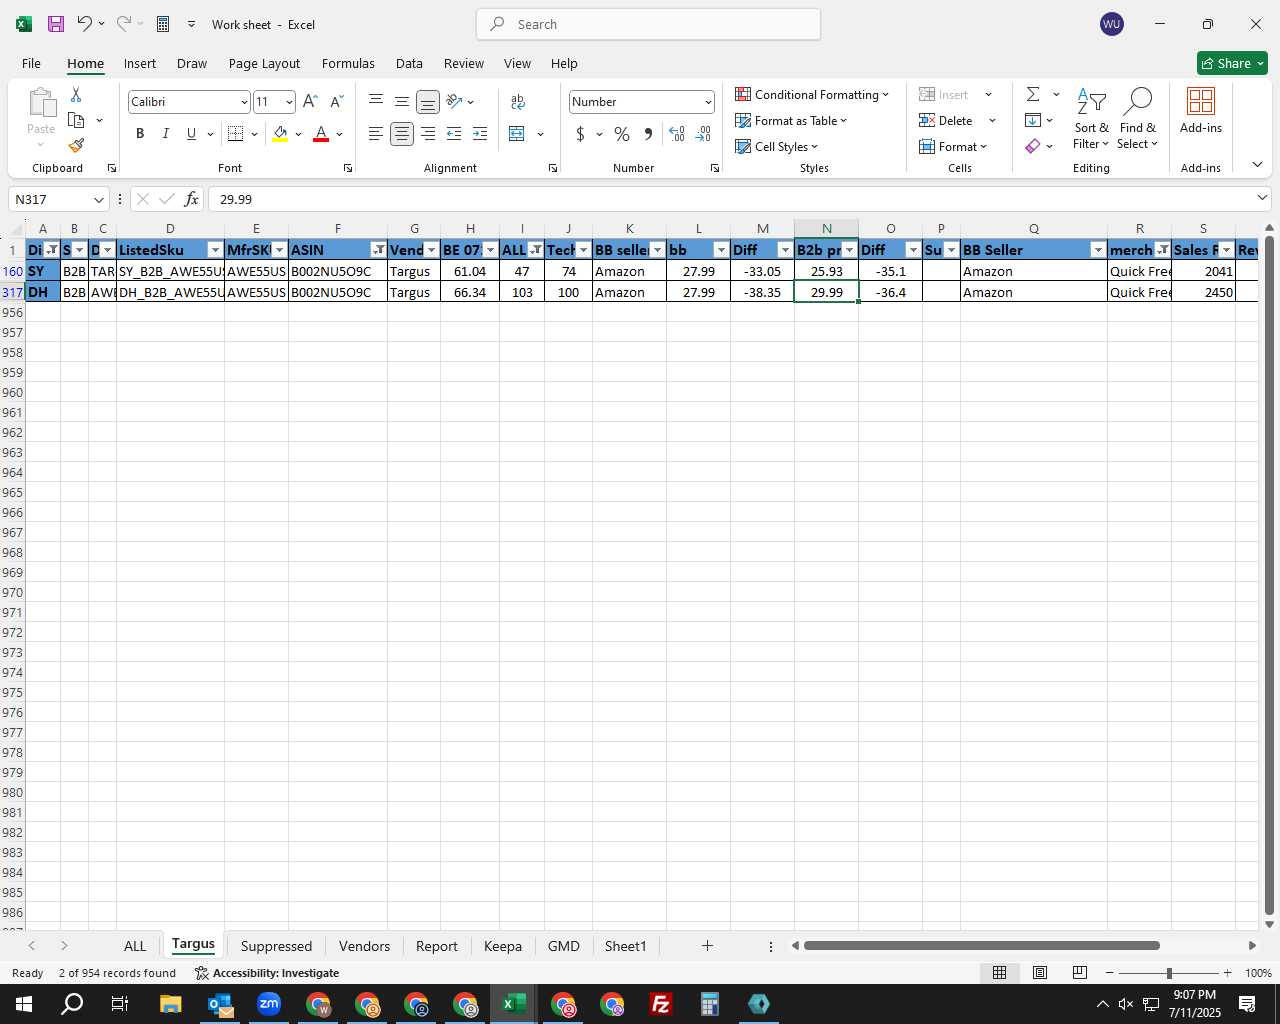Open the File menu tab
Screen dimensions: 1280x1024
pyautogui.click(x=31, y=63)
